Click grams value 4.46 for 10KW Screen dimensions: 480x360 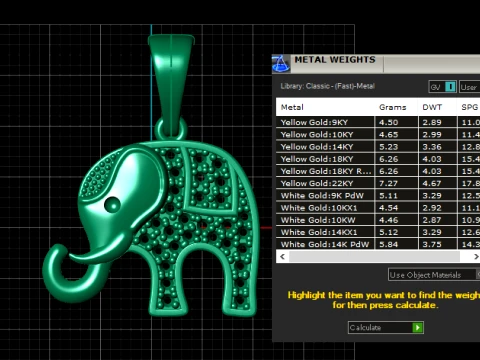388,220
